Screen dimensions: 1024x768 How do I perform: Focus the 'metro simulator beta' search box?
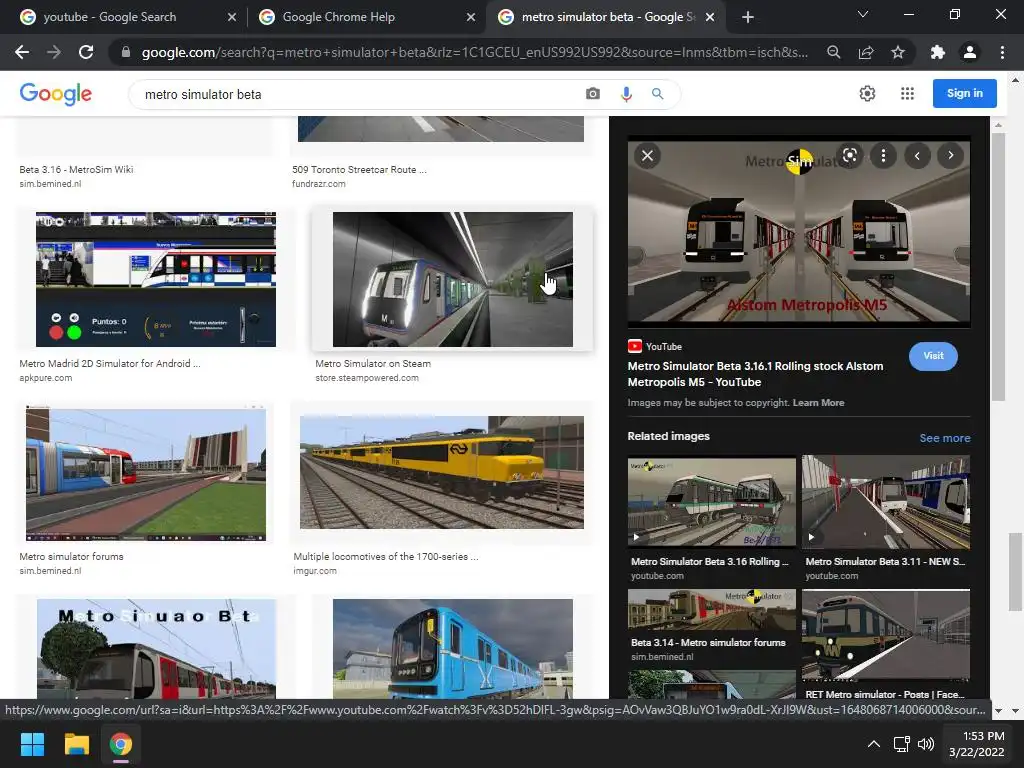coord(359,94)
